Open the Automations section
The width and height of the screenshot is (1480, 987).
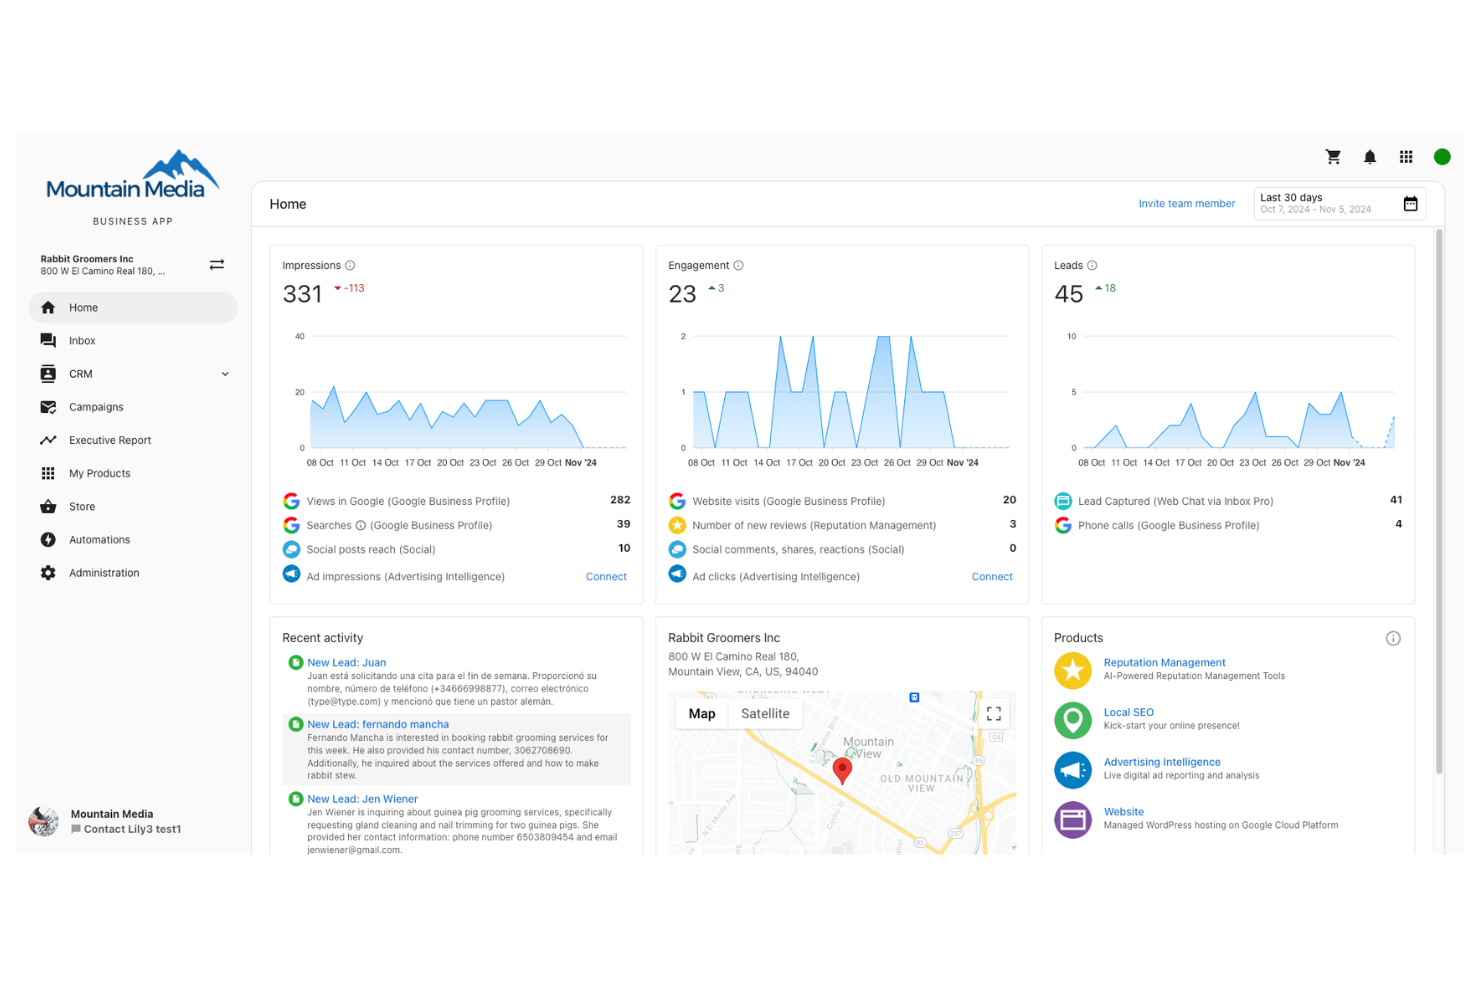point(97,539)
